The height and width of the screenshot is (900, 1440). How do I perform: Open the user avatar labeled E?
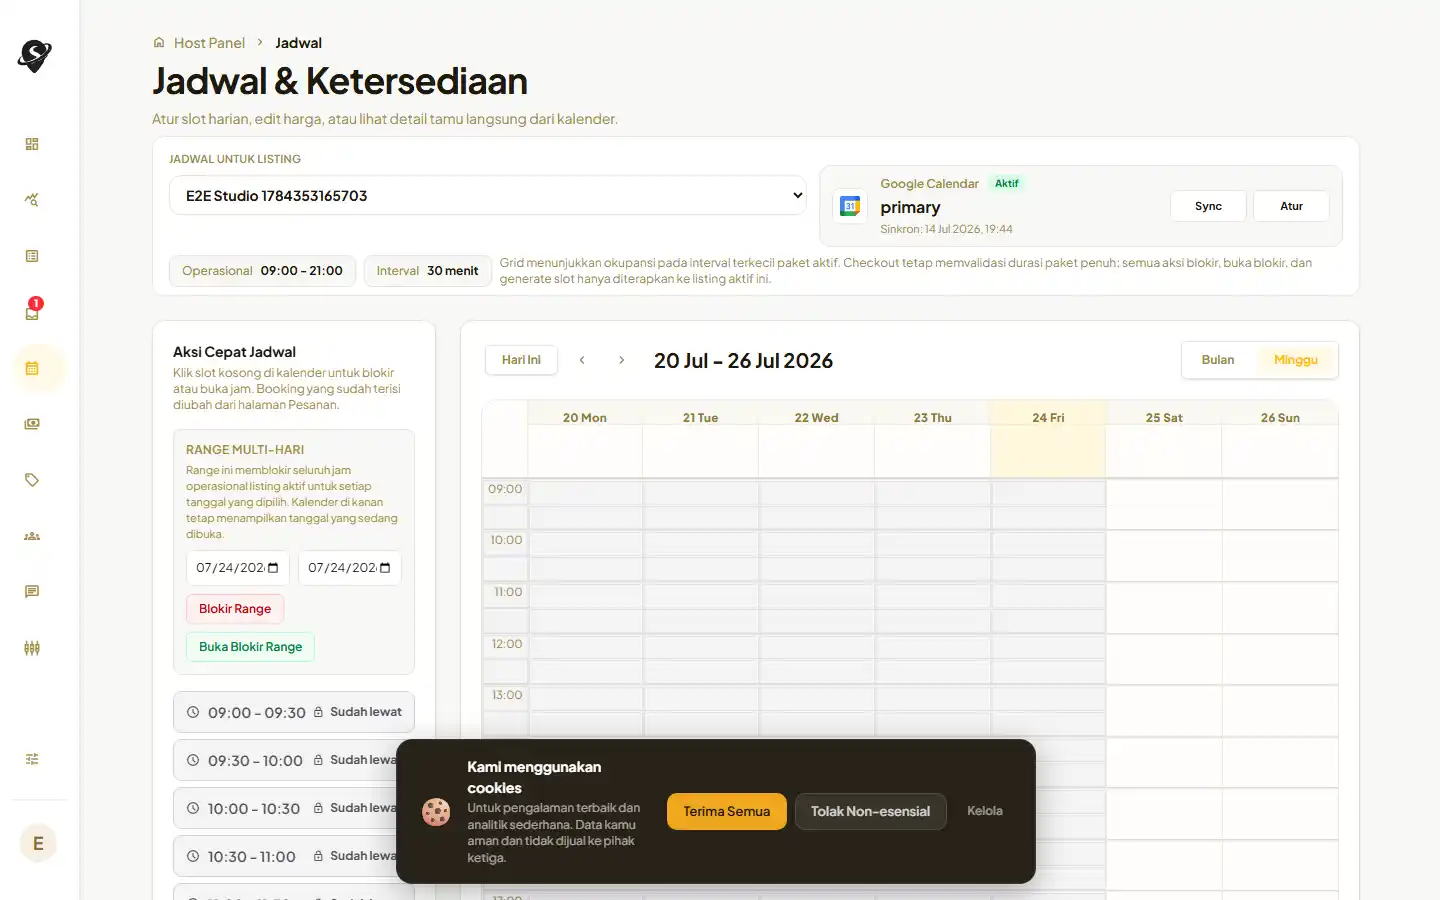point(38,843)
